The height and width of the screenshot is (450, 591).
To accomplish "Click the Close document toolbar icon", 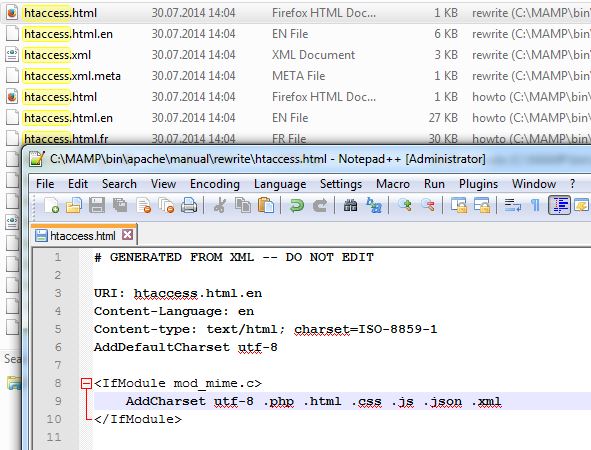I will coord(144,205).
